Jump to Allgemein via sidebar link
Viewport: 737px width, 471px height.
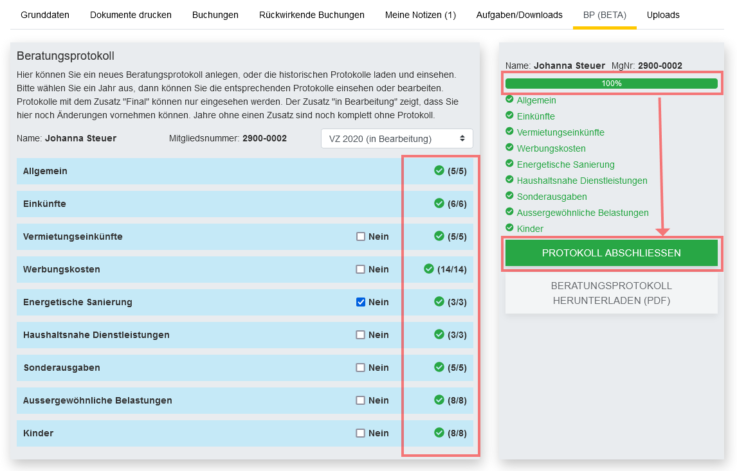(x=536, y=100)
